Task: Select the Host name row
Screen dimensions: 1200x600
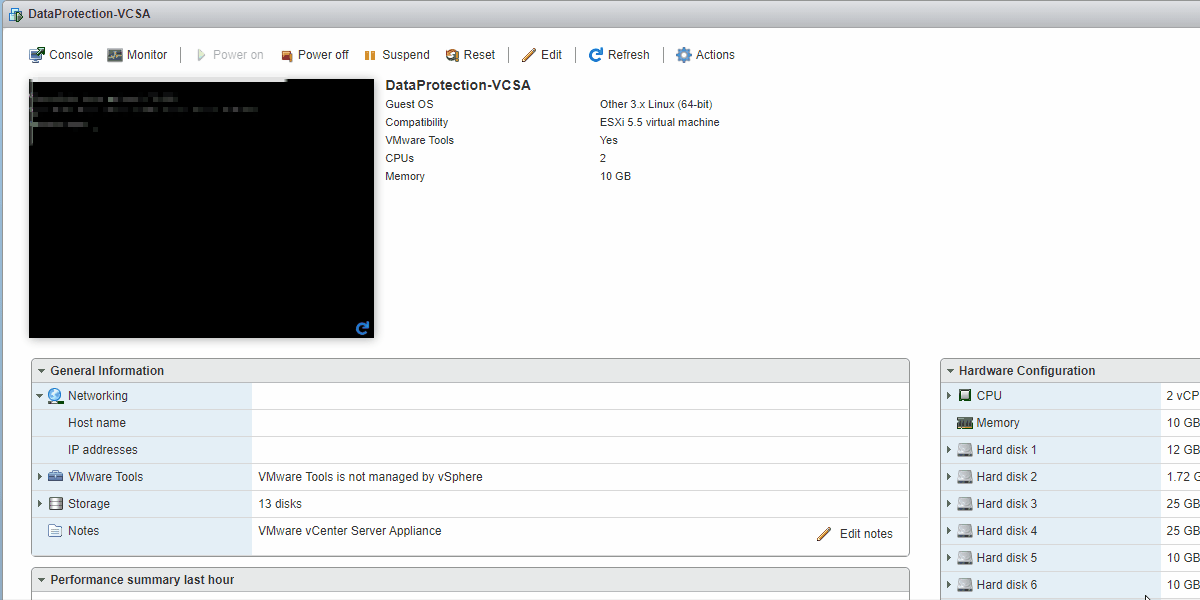Action: click(x=470, y=423)
